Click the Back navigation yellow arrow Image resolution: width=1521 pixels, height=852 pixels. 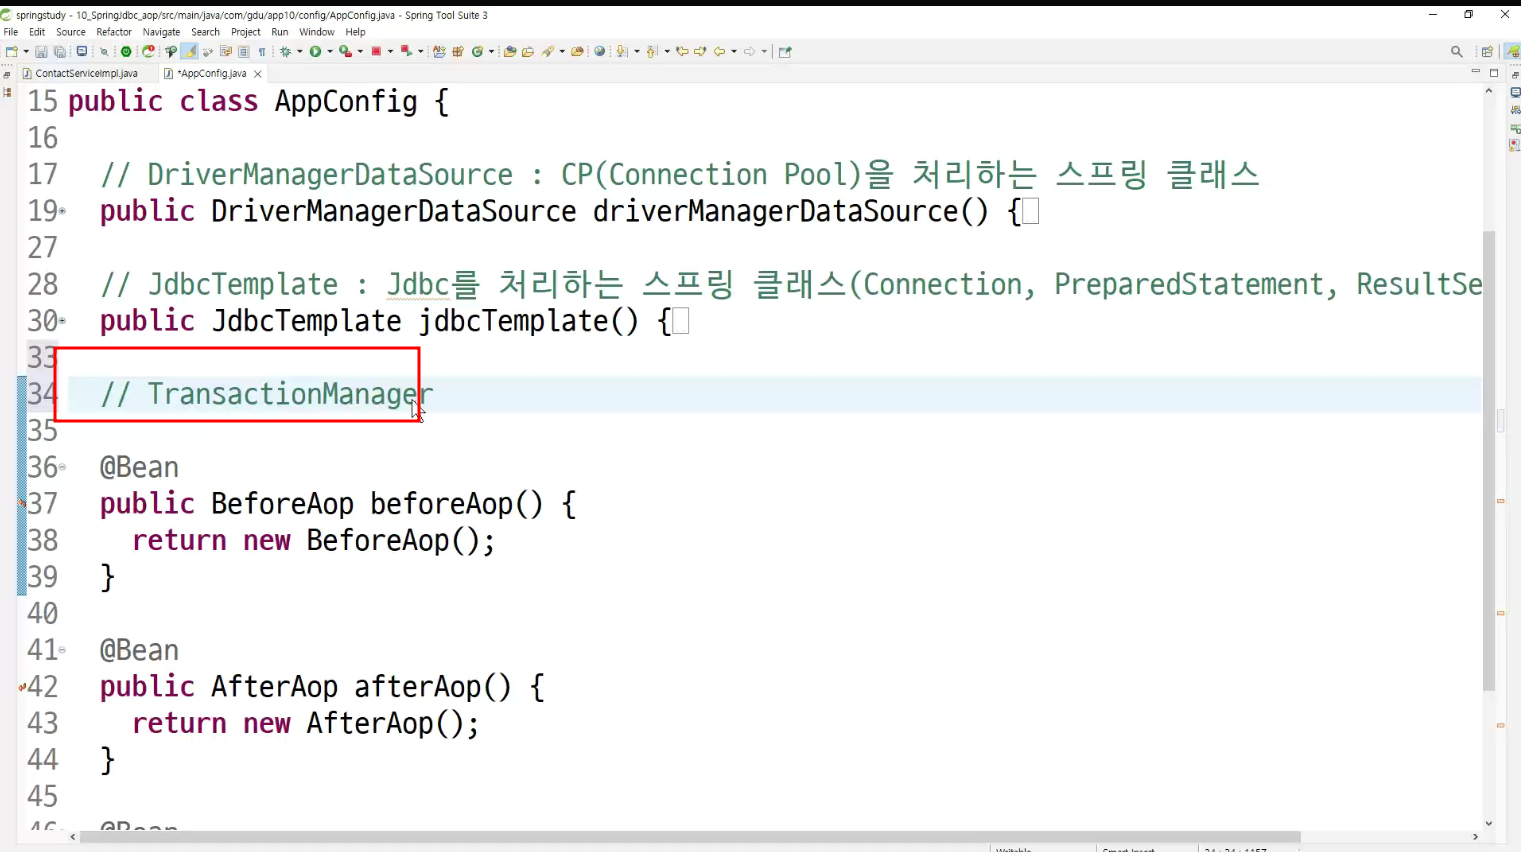pos(719,51)
